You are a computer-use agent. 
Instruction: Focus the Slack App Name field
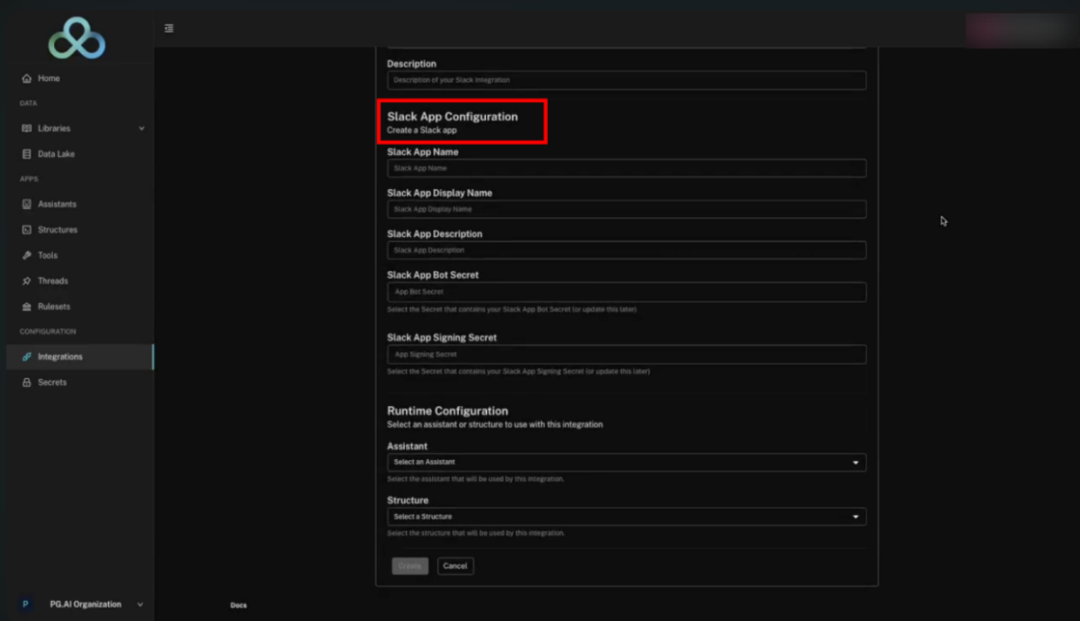(x=626, y=168)
